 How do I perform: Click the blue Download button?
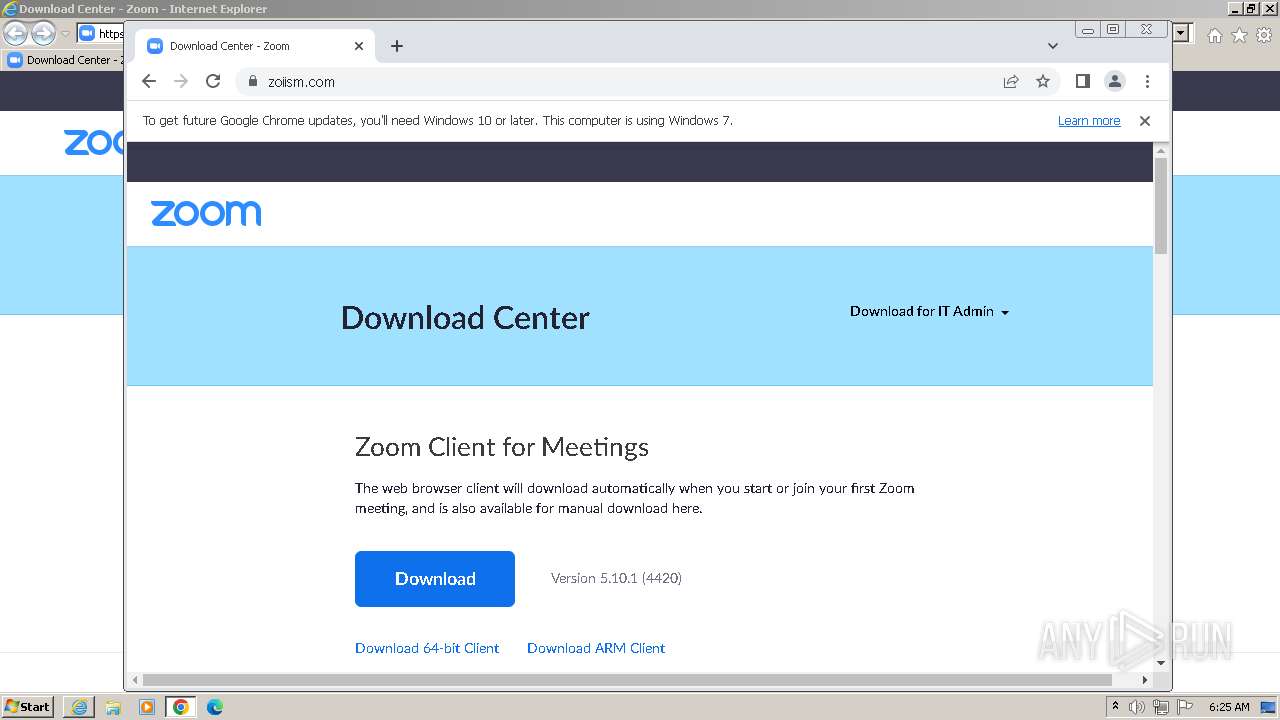point(435,579)
